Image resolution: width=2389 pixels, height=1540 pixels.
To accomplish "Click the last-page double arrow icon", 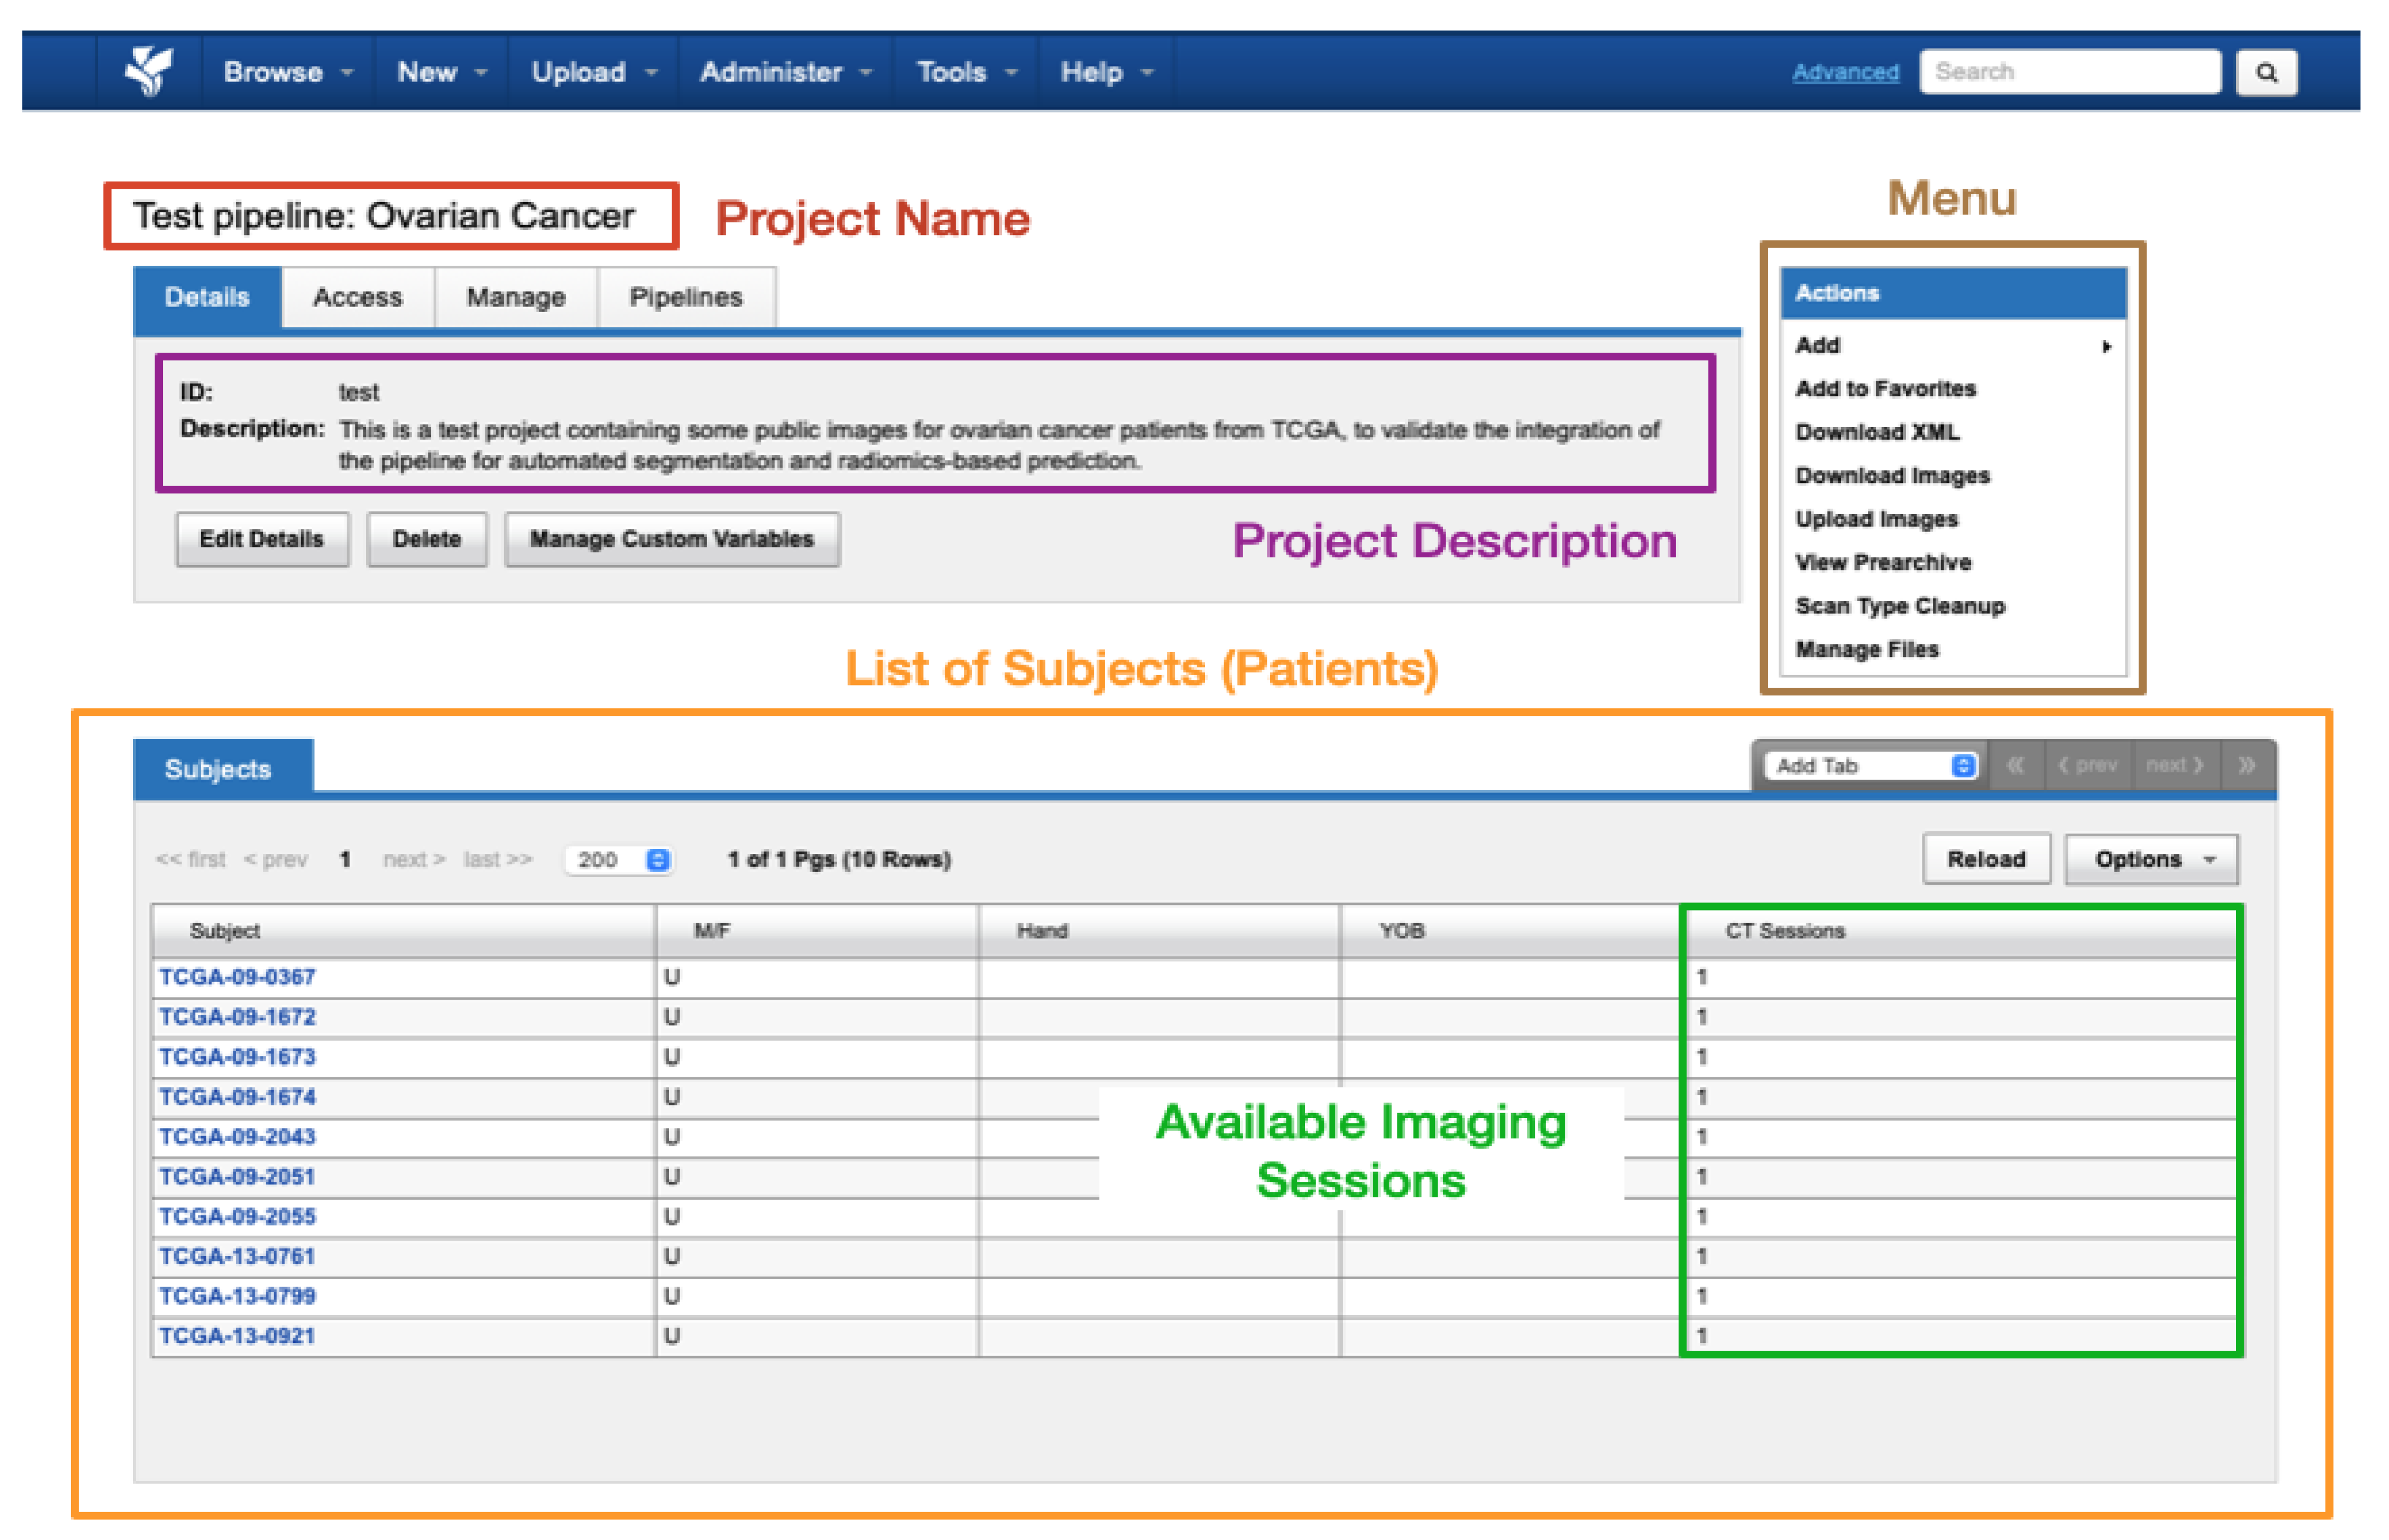I will pos(2246,765).
